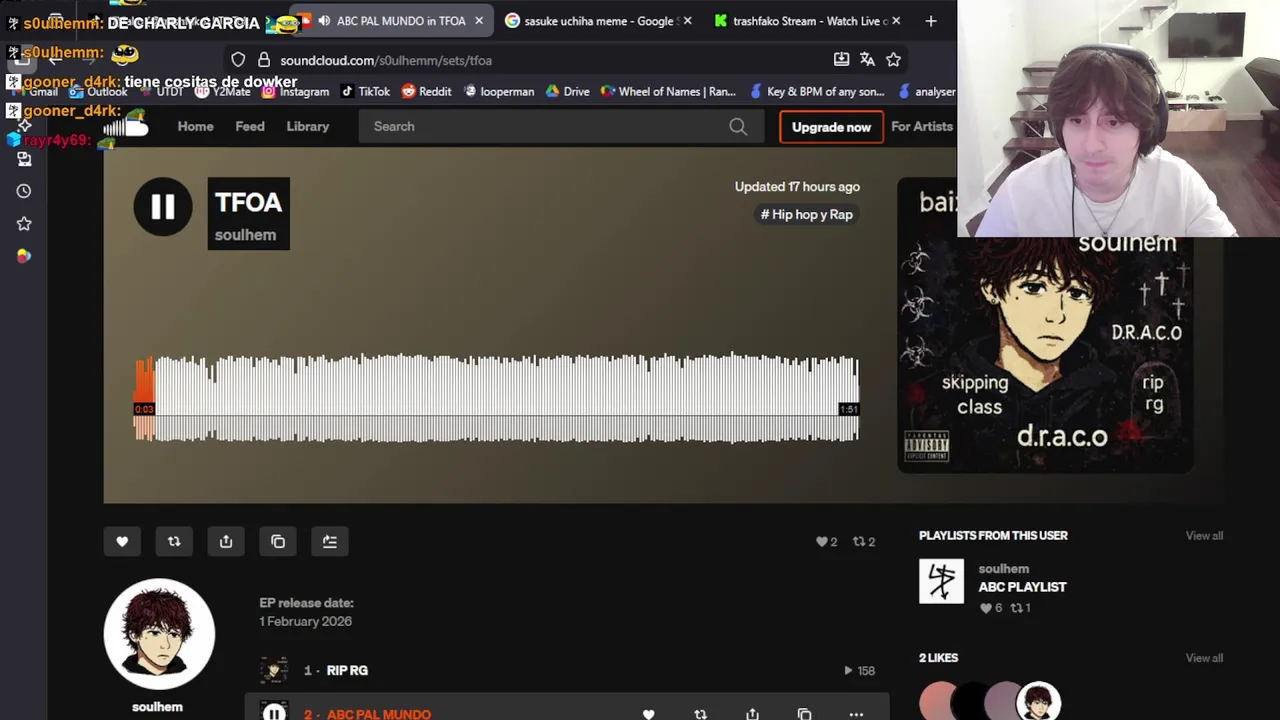Open the Home page in SoundCloud nav
1280x720 pixels.
[x=195, y=126]
